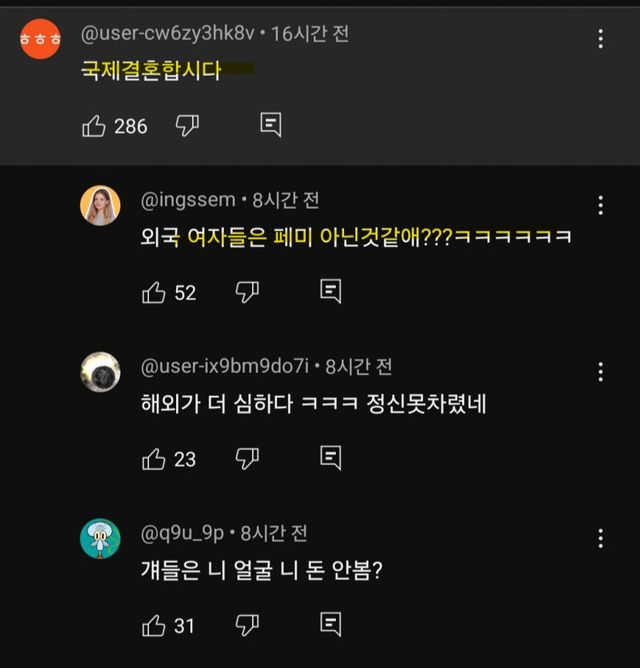Image resolution: width=640 pixels, height=668 pixels.
Task: Open @ingssem's profile via avatar
Action: point(100,205)
